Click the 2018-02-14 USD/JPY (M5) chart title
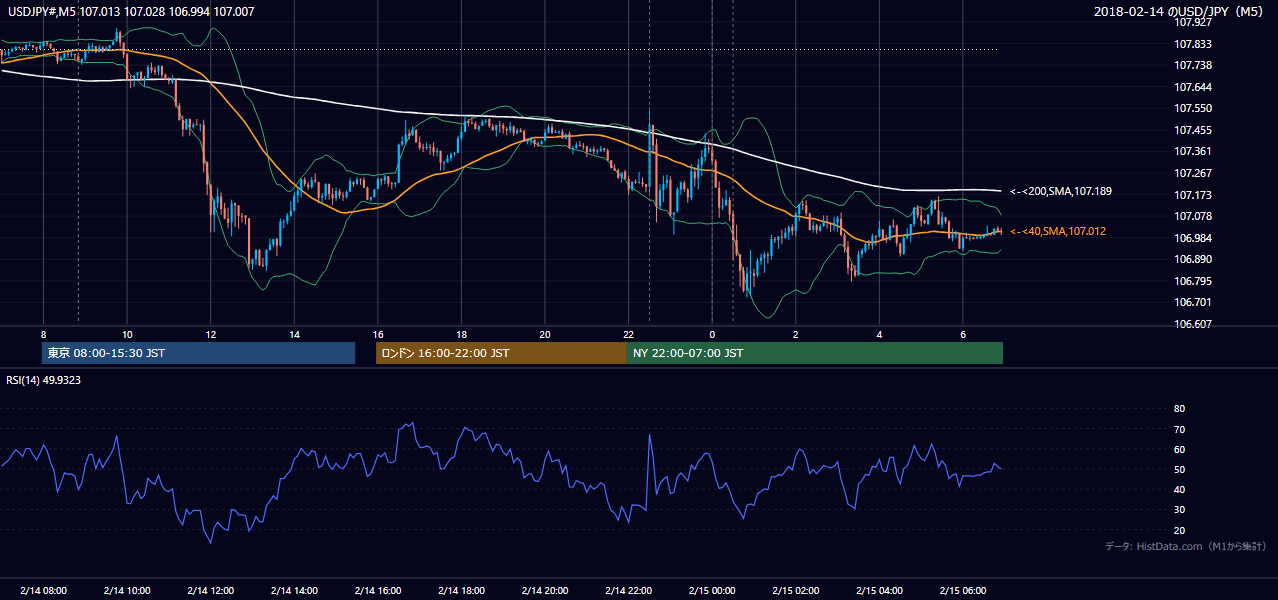The image size is (1278, 600). point(1181,12)
